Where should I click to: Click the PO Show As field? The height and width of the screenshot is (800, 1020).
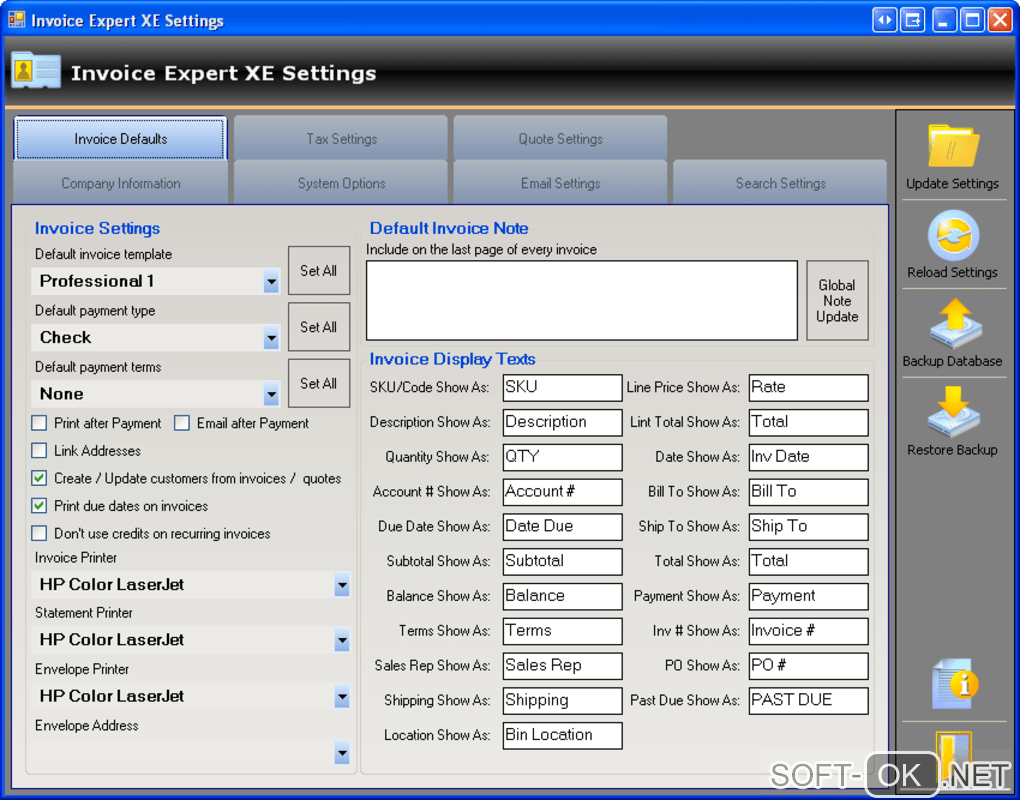click(809, 666)
